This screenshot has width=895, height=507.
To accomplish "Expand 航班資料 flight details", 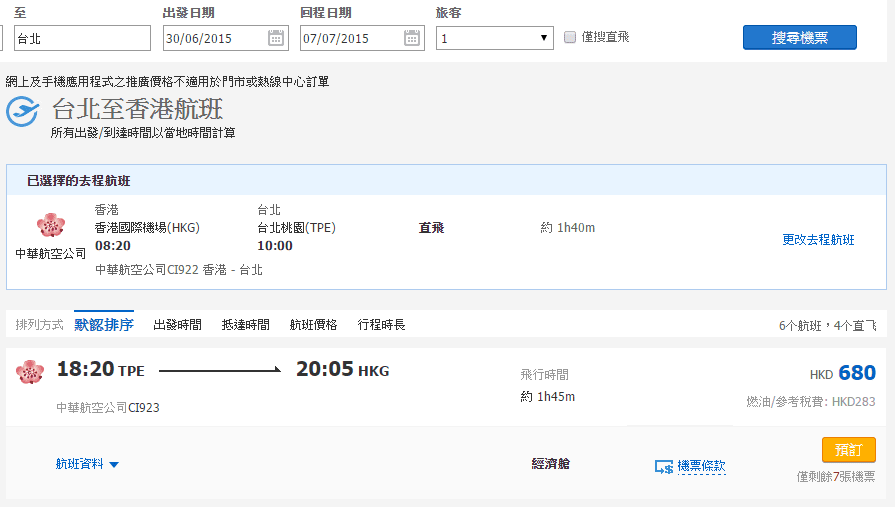I will tap(88, 464).
